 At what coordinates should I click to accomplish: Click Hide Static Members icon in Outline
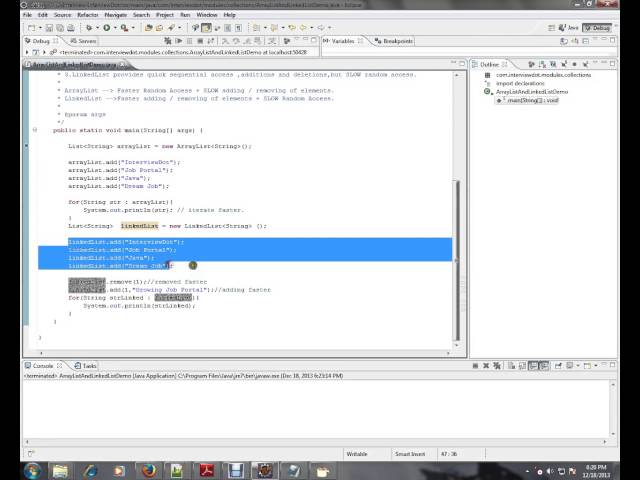[564, 64]
